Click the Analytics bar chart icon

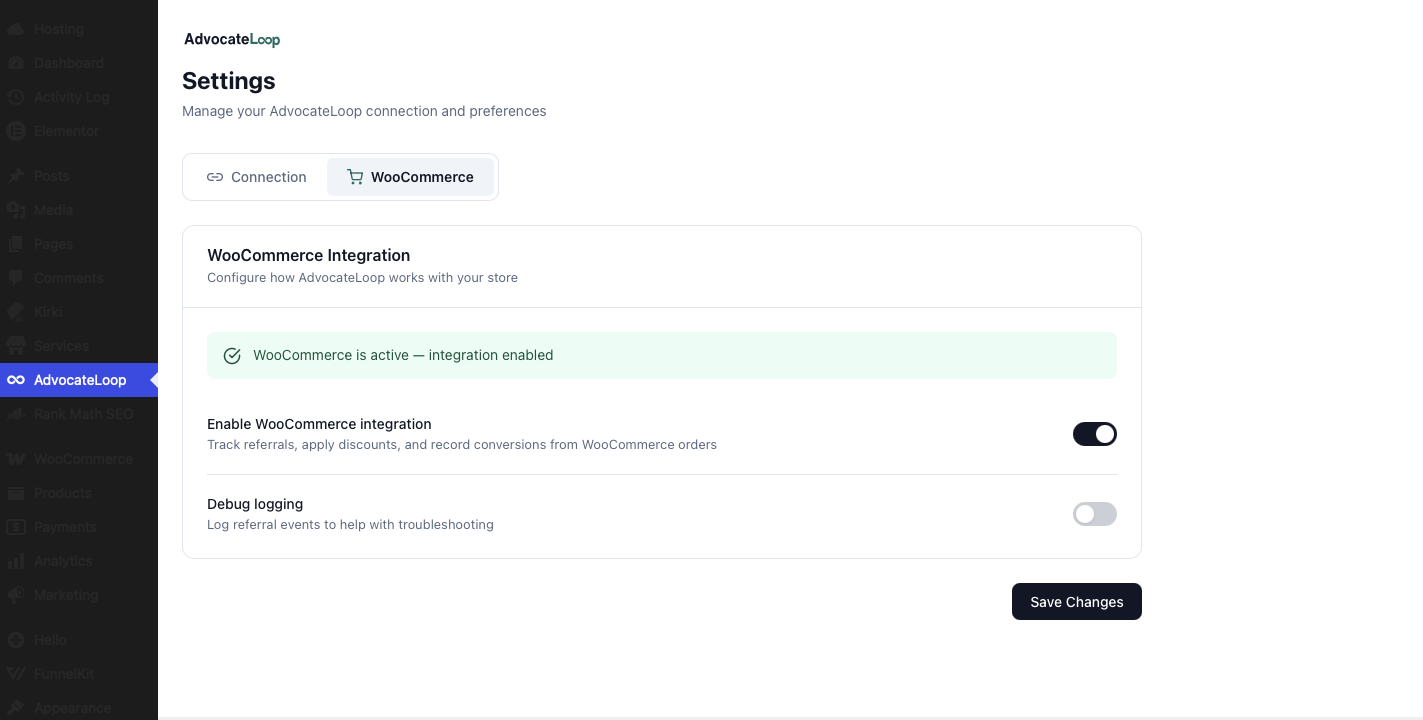[x=16, y=561]
